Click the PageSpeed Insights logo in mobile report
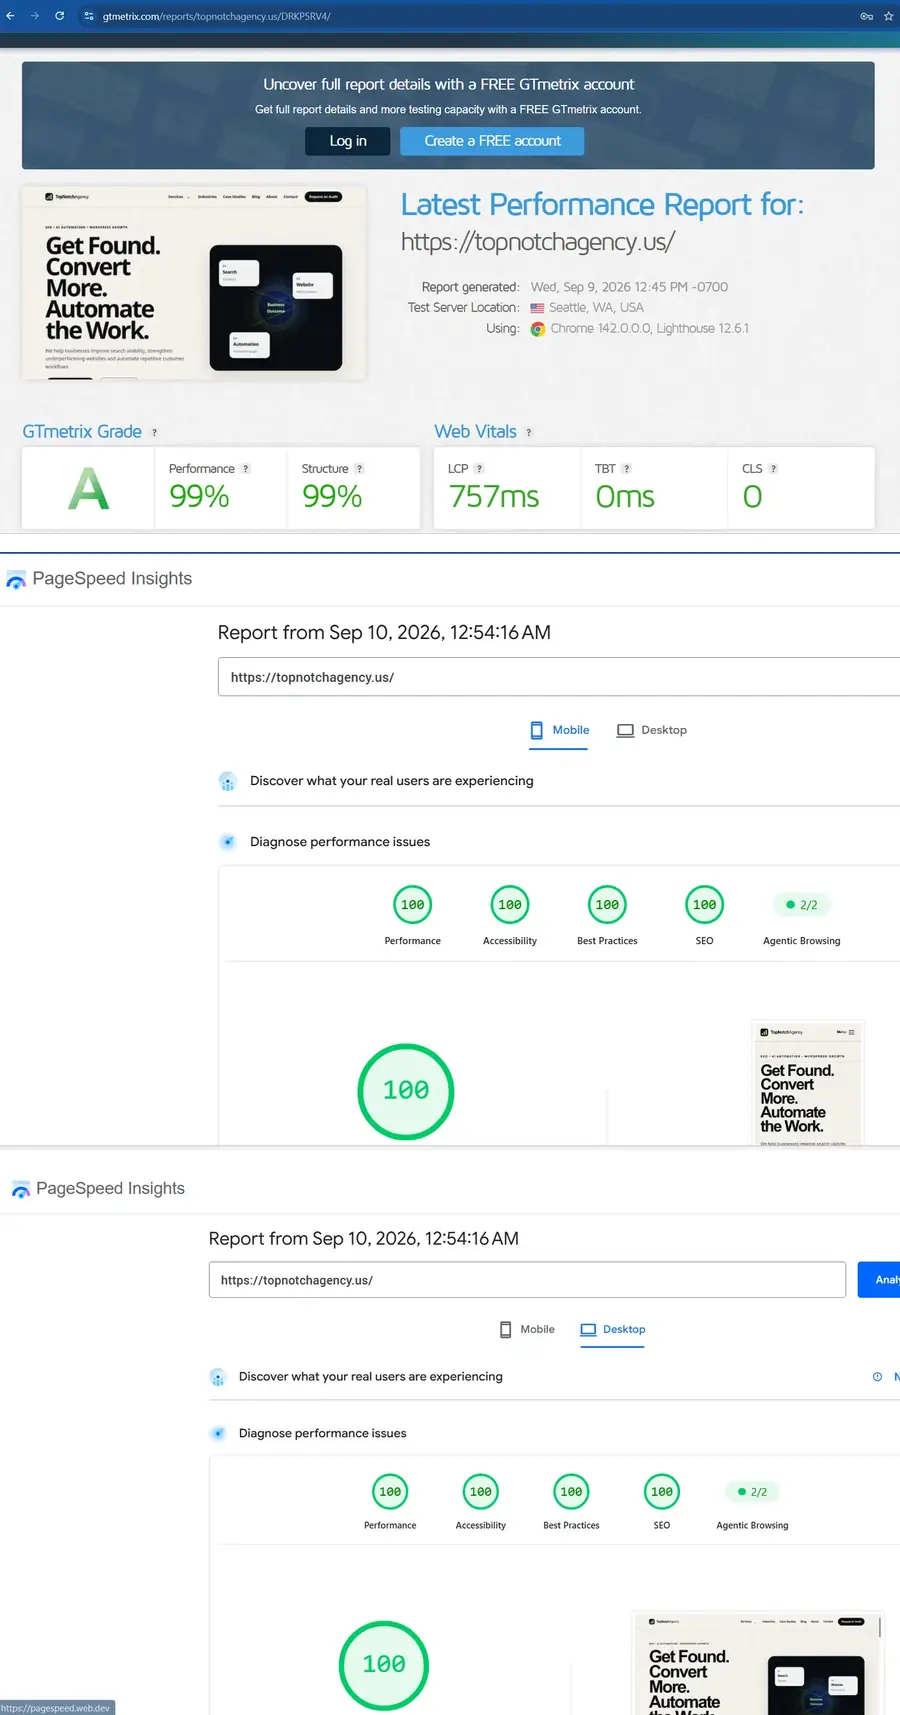 pyautogui.click(x=99, y=579)
